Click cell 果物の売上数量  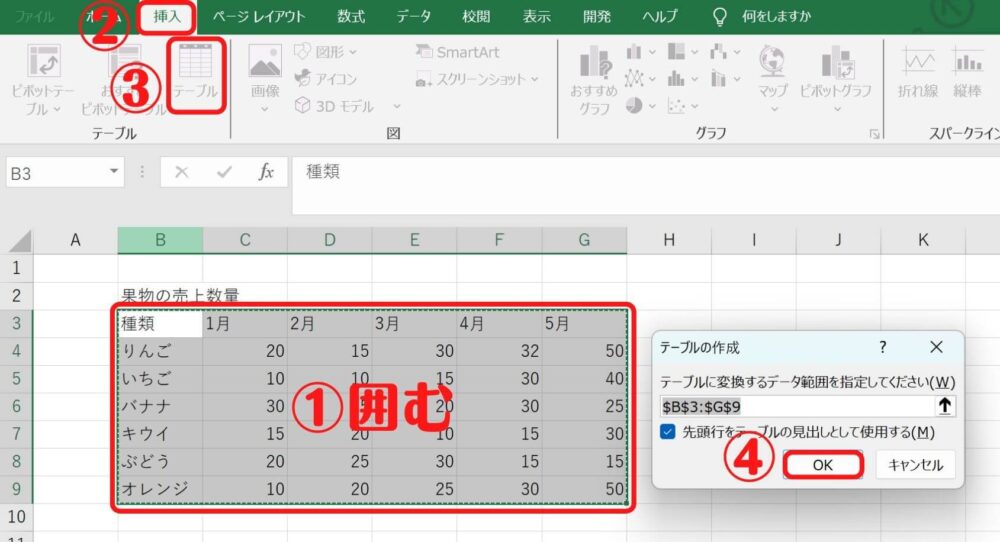pyautogui.click(x=180, y=295)
